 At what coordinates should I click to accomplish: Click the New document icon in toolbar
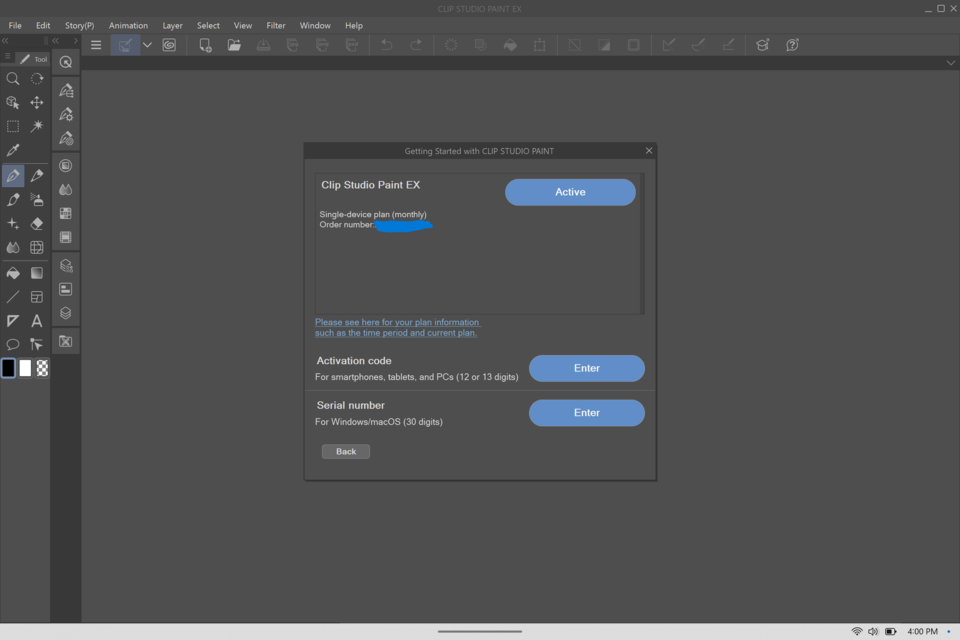205,45
